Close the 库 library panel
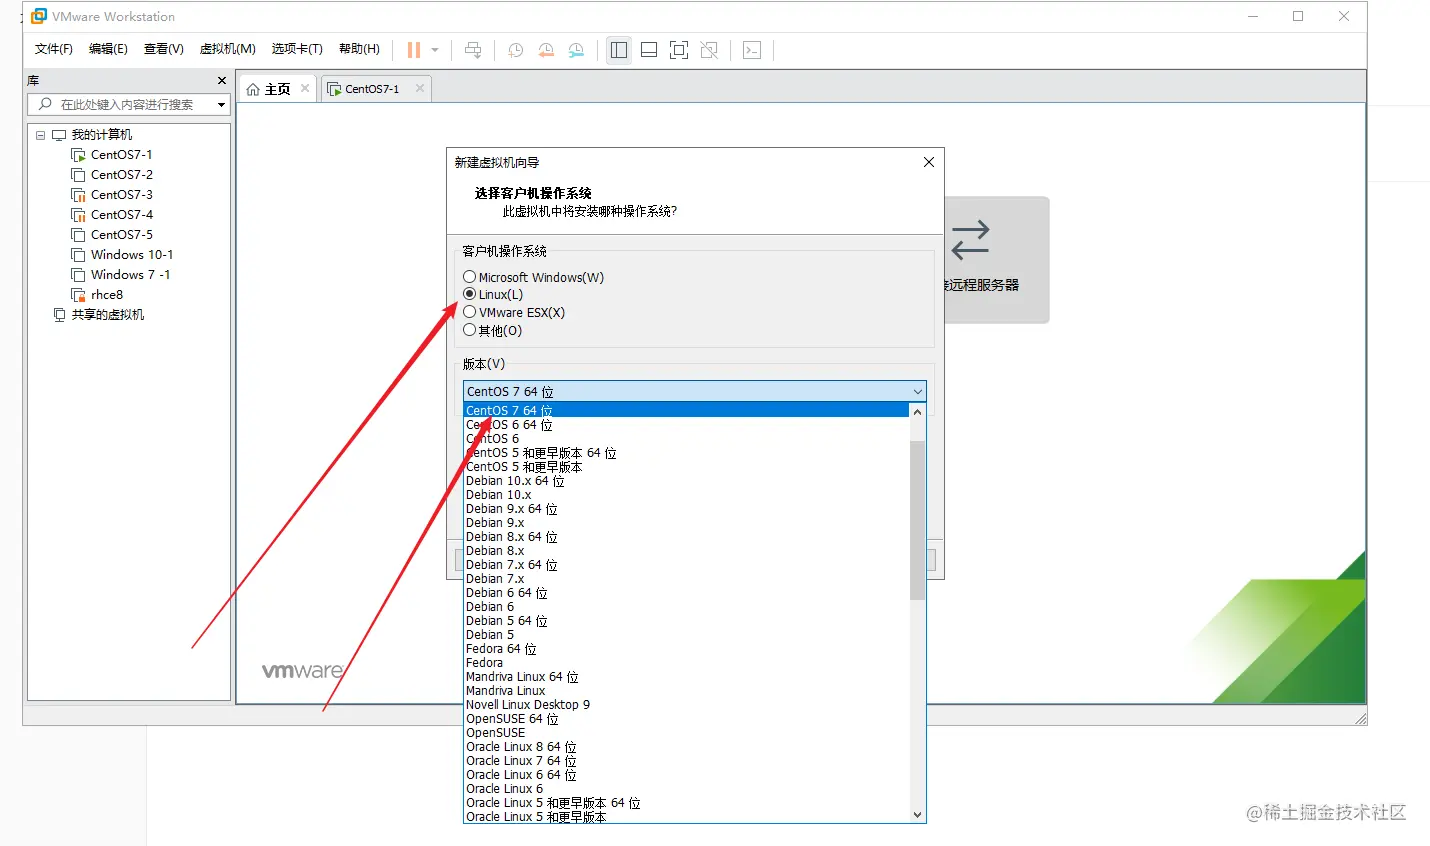1430x846 pixels. pyautogui.click(x=222, y=80)
